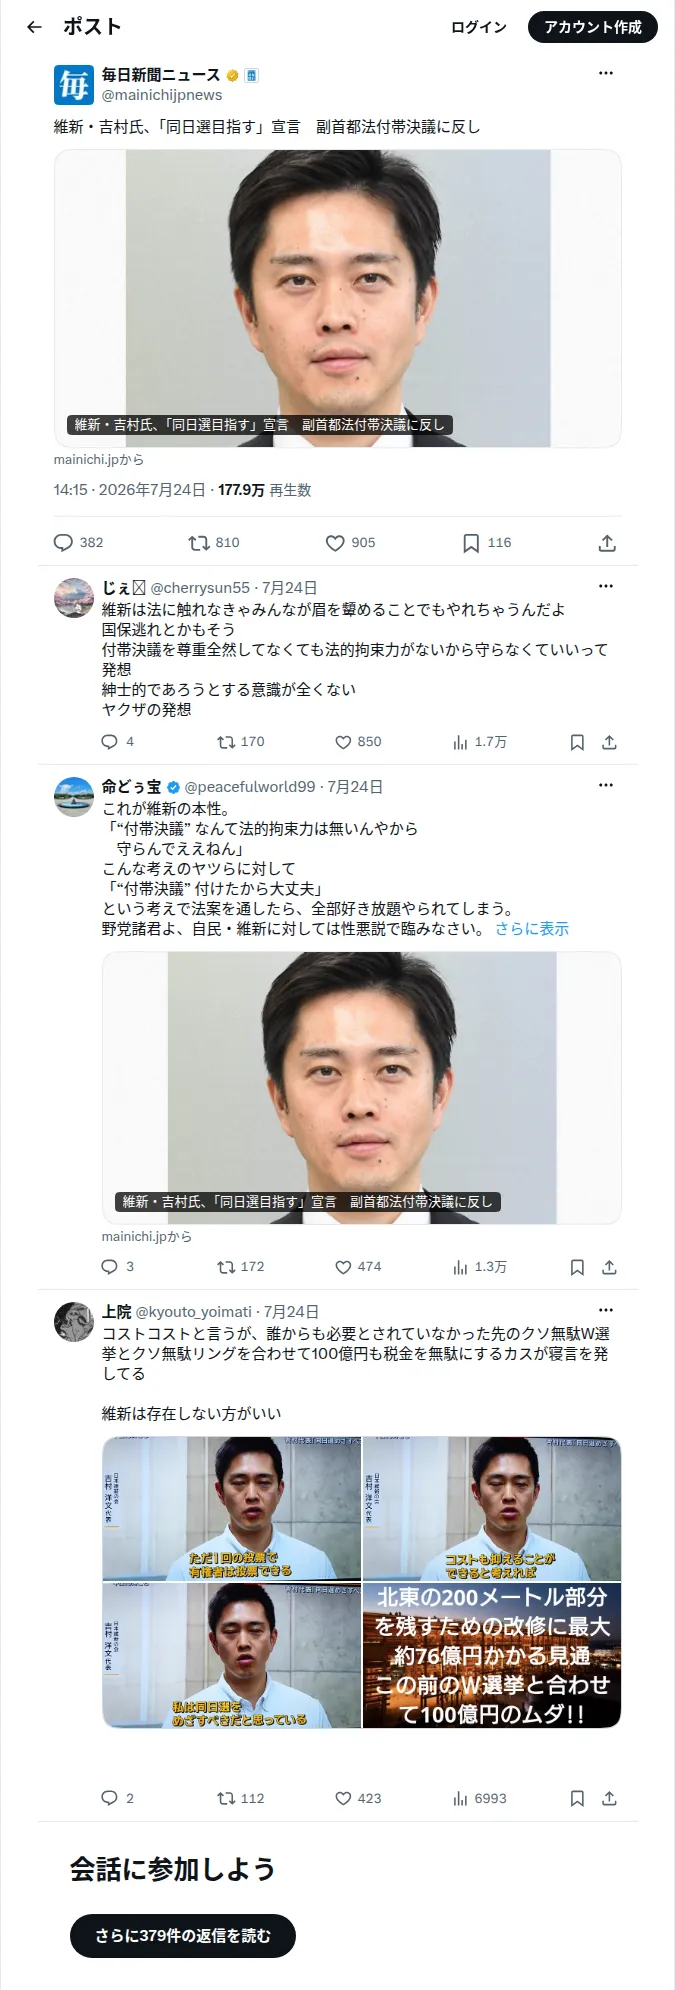Viewport: 675px width, 1990px height.
Task: Bookmark the main post showing 116
Action: [471, 543]
